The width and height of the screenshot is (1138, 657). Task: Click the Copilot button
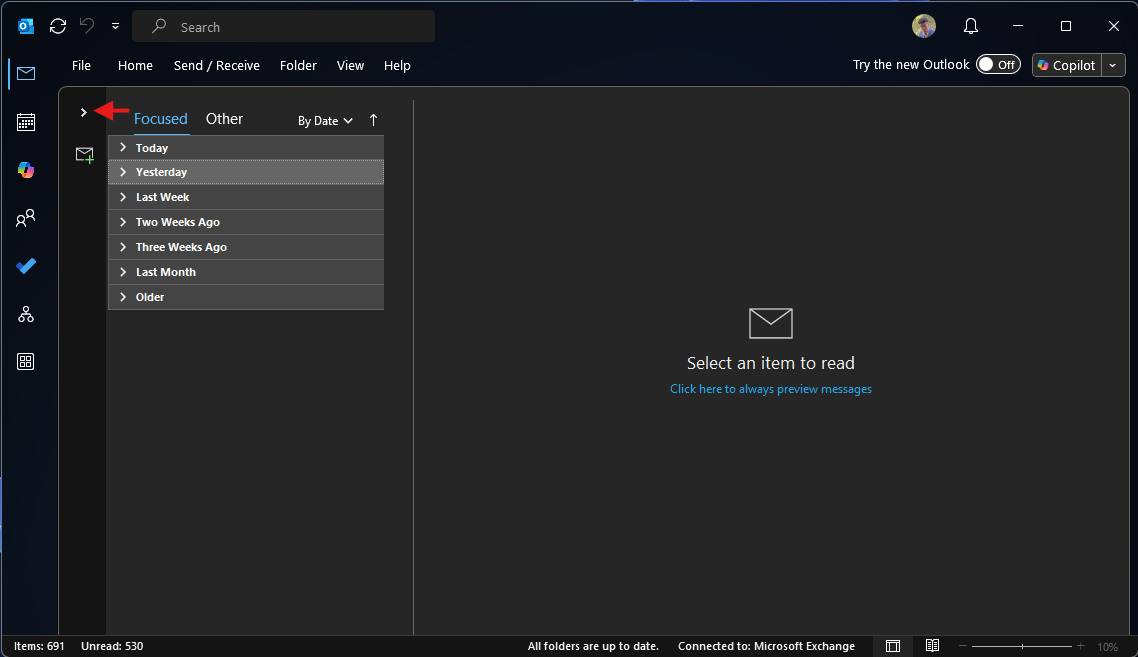click(x=1066, y=65)
